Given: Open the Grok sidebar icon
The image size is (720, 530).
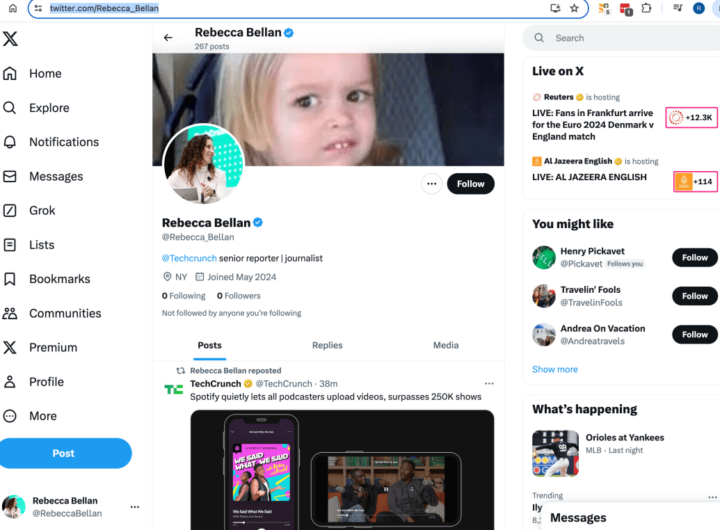Looking at the screenshot, I should (x=10, y=211).
